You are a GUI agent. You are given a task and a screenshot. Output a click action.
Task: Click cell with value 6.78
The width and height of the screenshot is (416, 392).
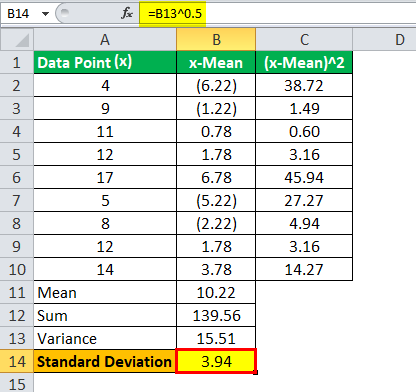[x=216, y=177]
